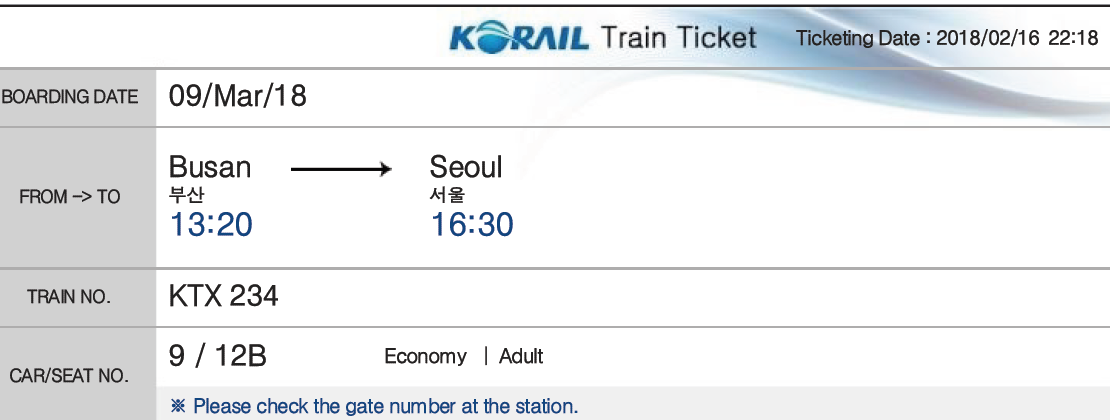The image size is (1110, 420).
Task: Select the boarding date 09/Mar/18
Action: pyautogui.click(x=238, y=96)
